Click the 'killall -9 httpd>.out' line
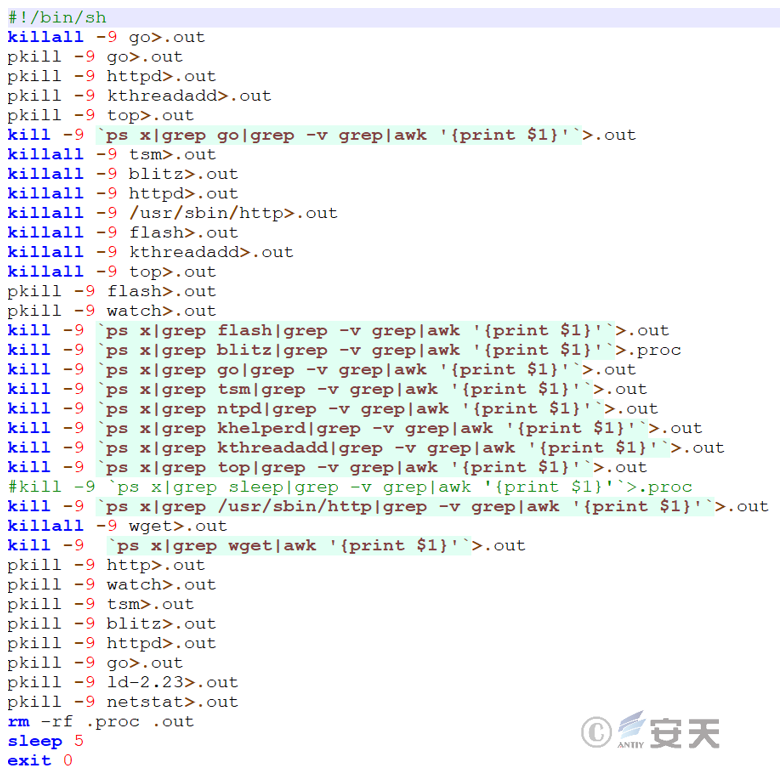The image size is (782, 774). tap(123, 194)
